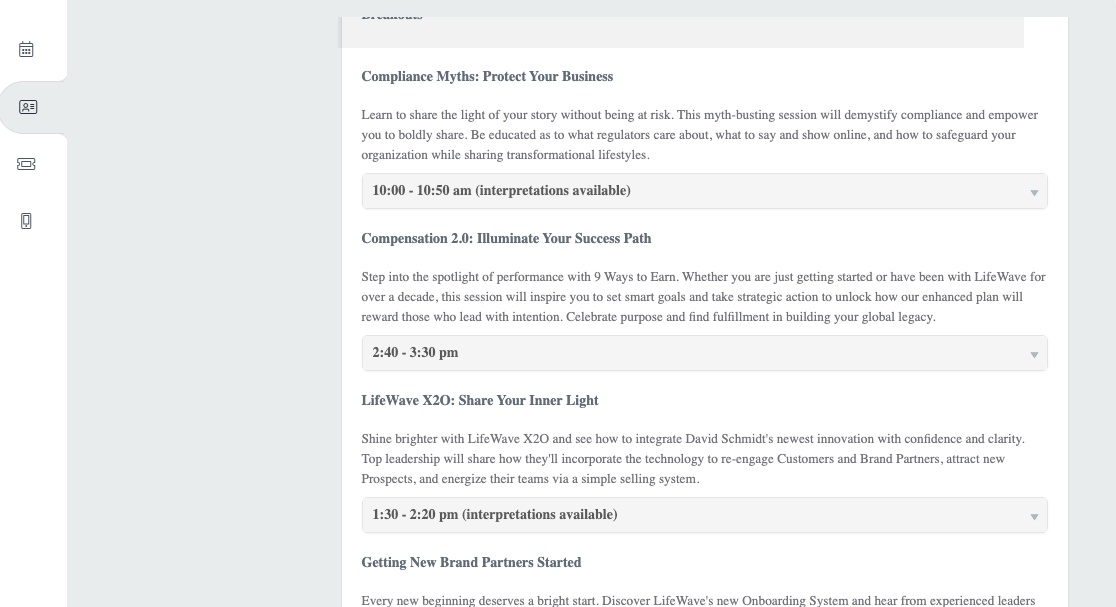
Task: Click the arrow on the LifeWave X2O time selector
Action: 1034,516
